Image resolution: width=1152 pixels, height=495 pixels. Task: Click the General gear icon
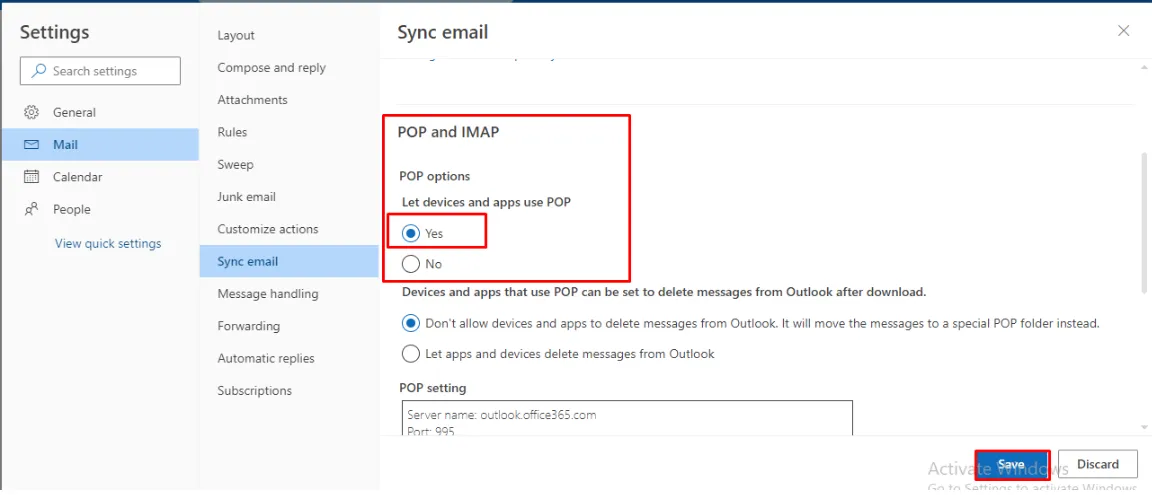click(32, 112)
